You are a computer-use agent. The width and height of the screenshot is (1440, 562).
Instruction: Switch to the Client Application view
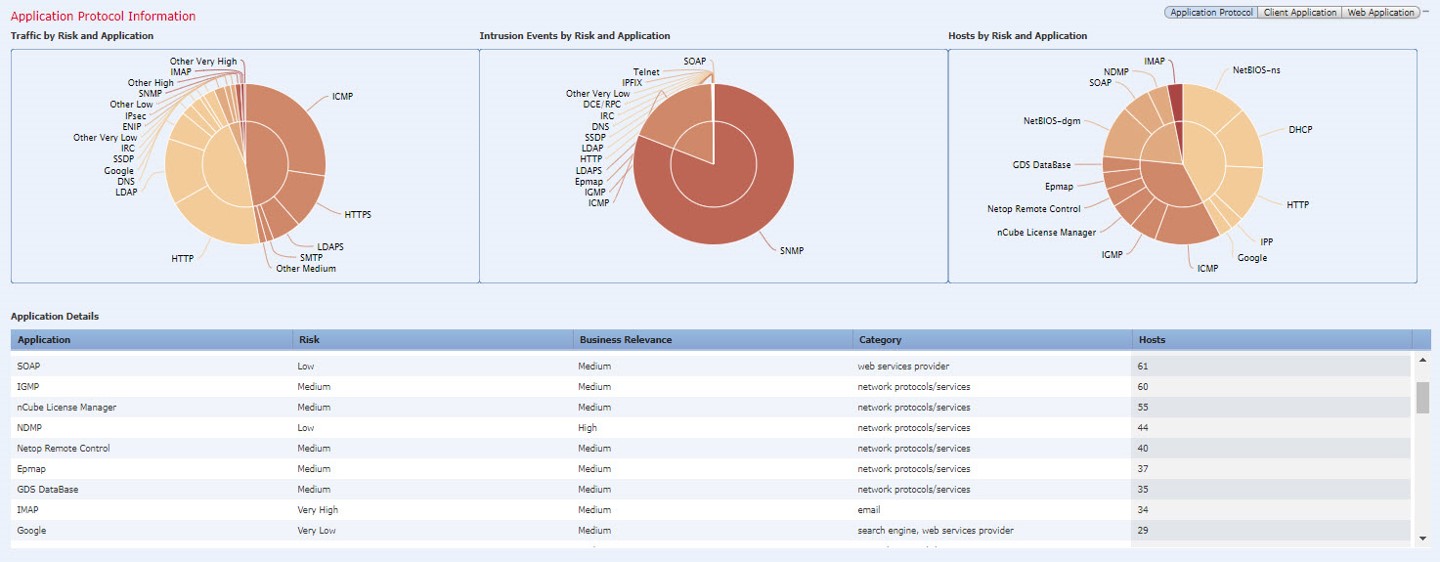click(1299, 13)
